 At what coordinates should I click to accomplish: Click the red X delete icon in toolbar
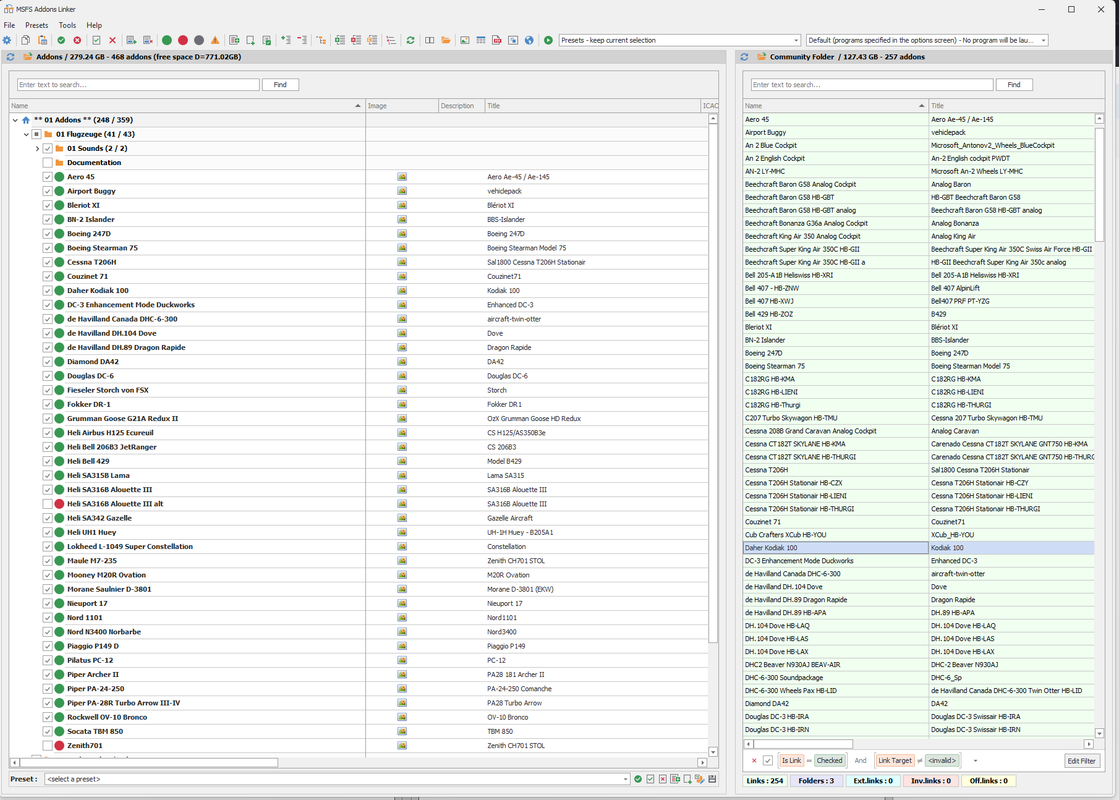pos(112,41)
